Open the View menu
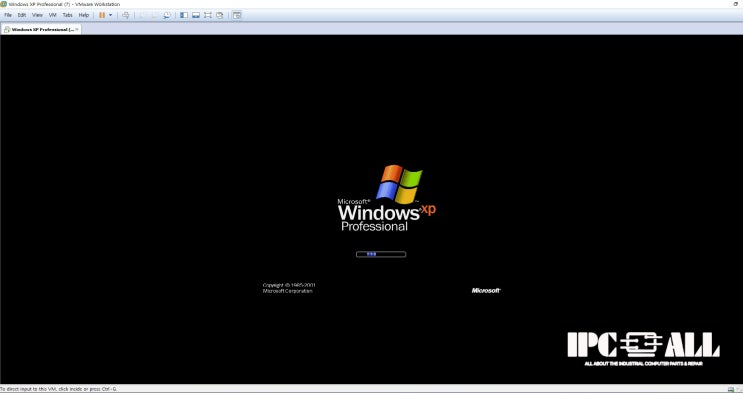 (37, 15)
